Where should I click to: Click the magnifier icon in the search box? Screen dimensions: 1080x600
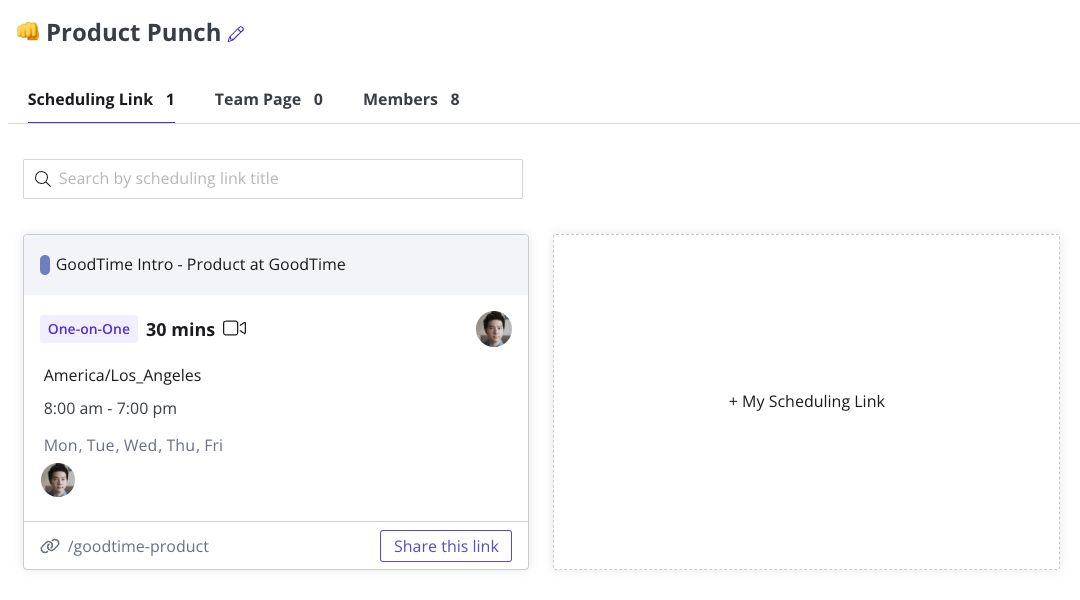(43, 179)
